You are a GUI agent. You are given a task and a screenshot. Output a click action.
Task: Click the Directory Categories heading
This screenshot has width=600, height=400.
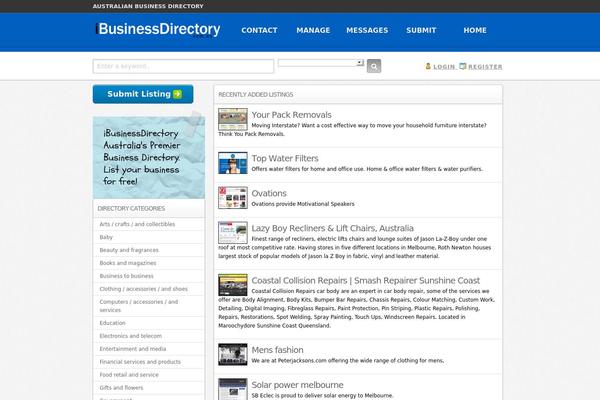(x=131, y=209)
